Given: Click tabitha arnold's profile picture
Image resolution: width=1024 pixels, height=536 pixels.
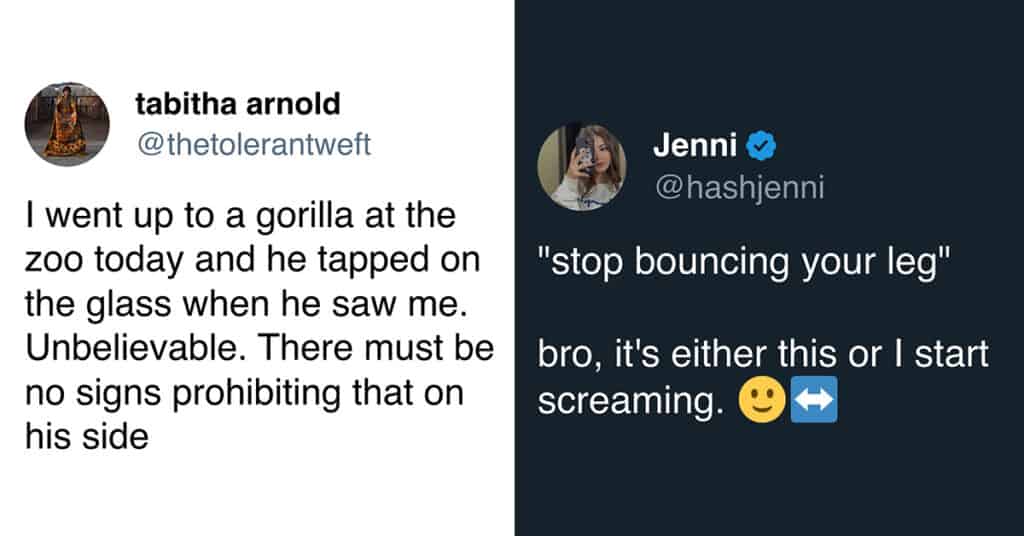Looking at the screenshot, I should (x=67, y=124).
